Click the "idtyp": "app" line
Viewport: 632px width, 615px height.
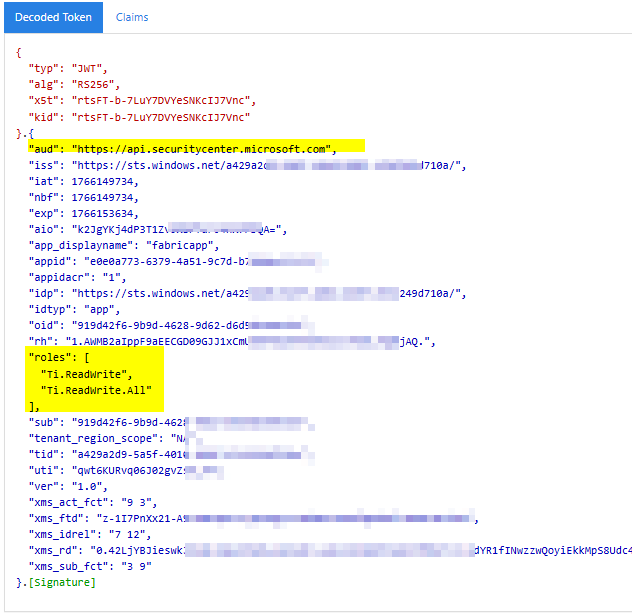[74, 310]
